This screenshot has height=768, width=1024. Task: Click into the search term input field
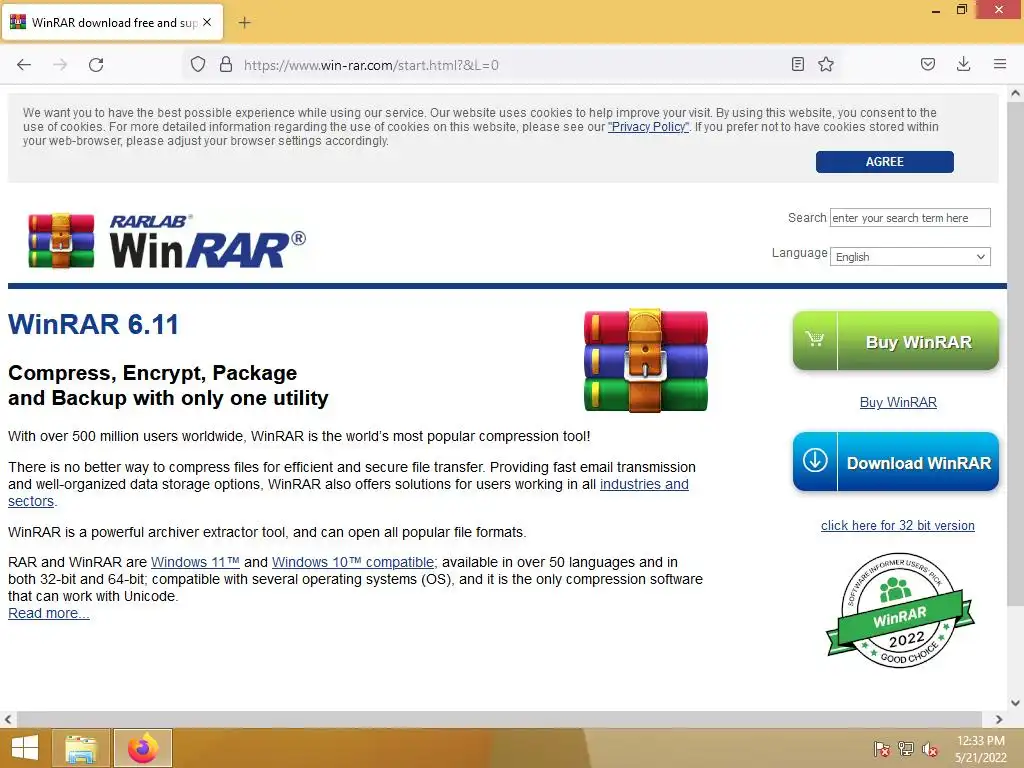[x=910, y=217]
